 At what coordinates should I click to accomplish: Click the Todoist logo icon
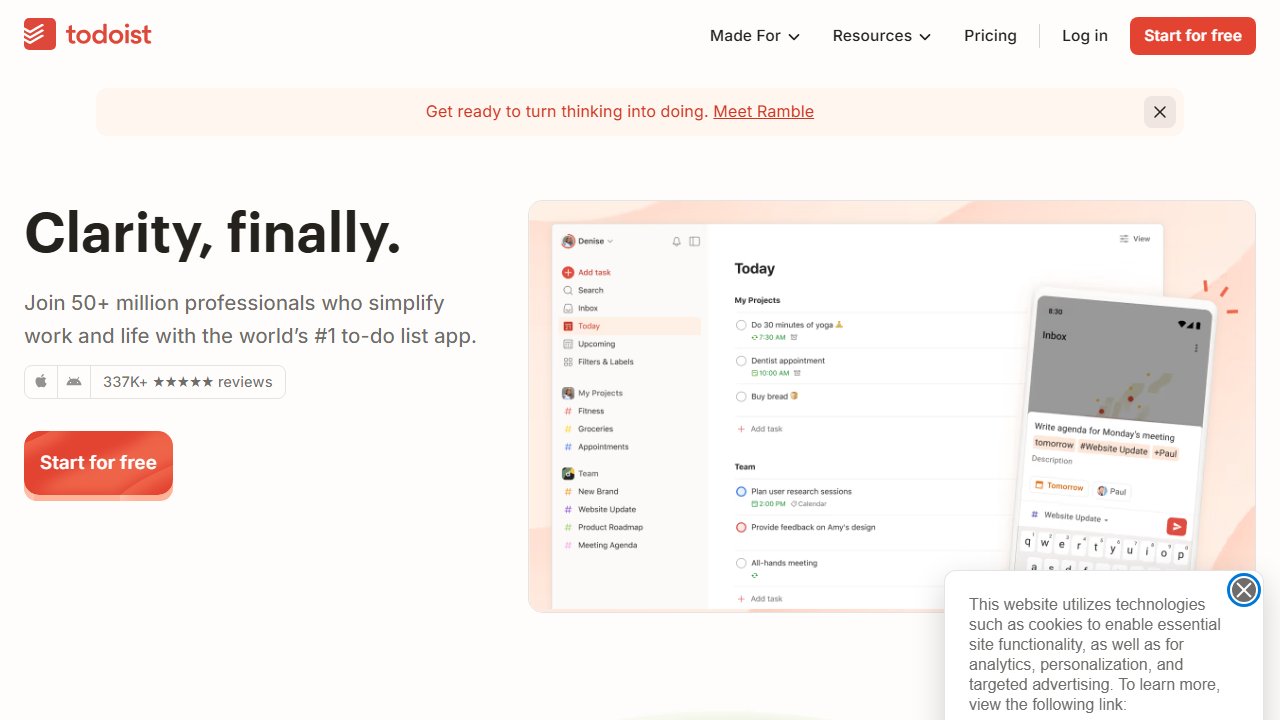pos(40,35)
